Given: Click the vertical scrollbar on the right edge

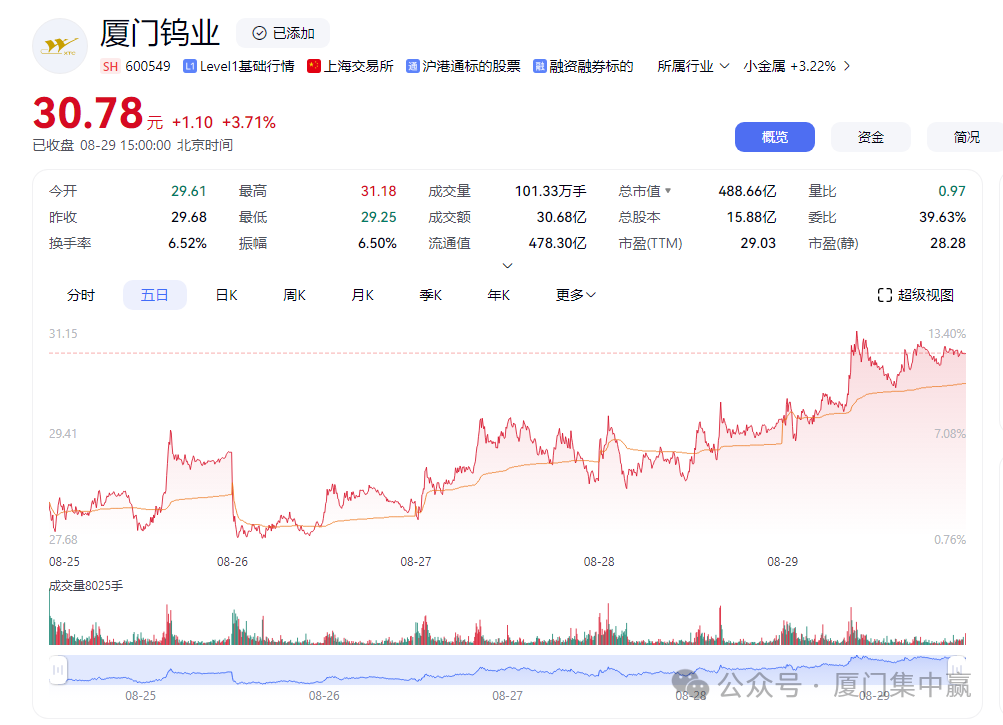Looking at the screenshot, I should coord(997,200).
